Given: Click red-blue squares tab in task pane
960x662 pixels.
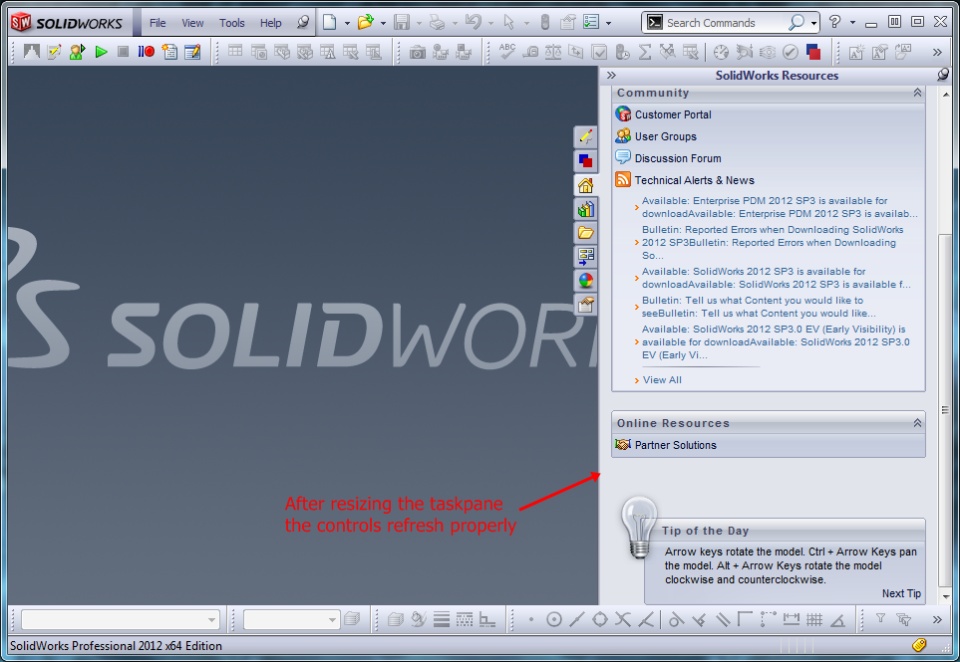Looking at the screenshot, I should tap(585, 161).
